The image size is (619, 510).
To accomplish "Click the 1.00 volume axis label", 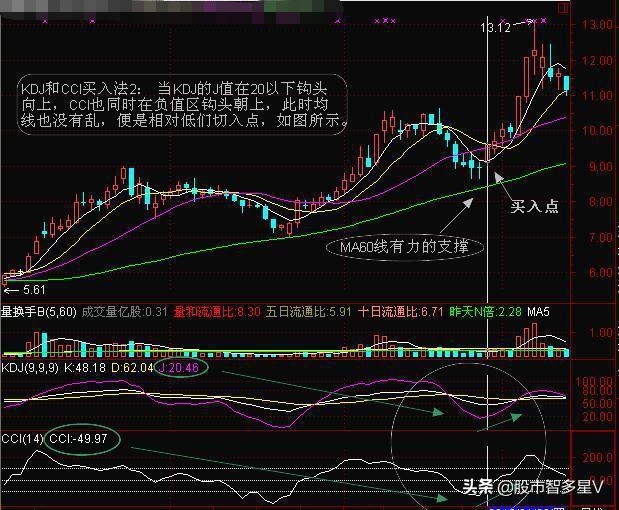I will [601, 333].
